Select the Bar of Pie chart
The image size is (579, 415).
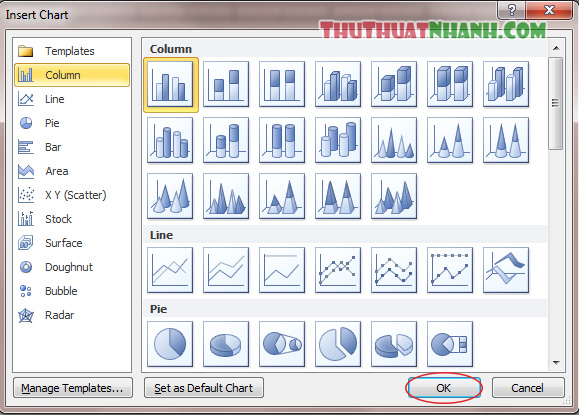450,344
